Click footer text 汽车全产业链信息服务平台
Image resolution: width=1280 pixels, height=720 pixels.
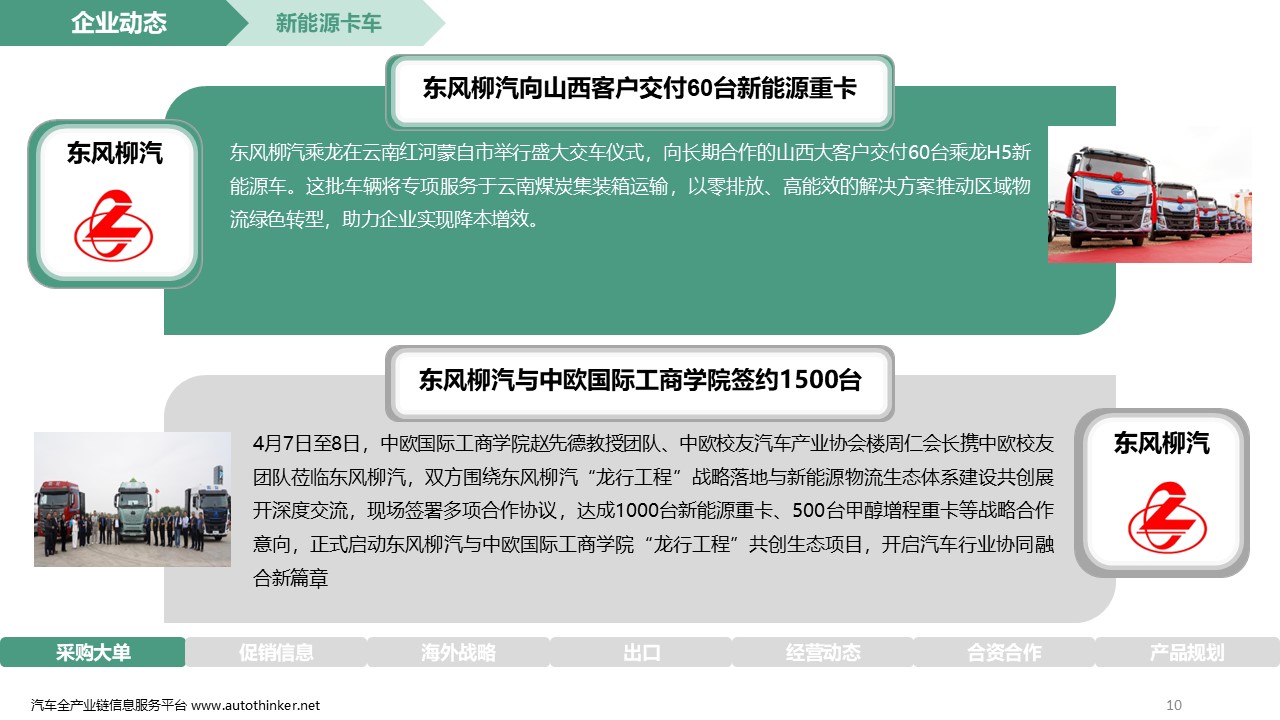click(109, 705)
